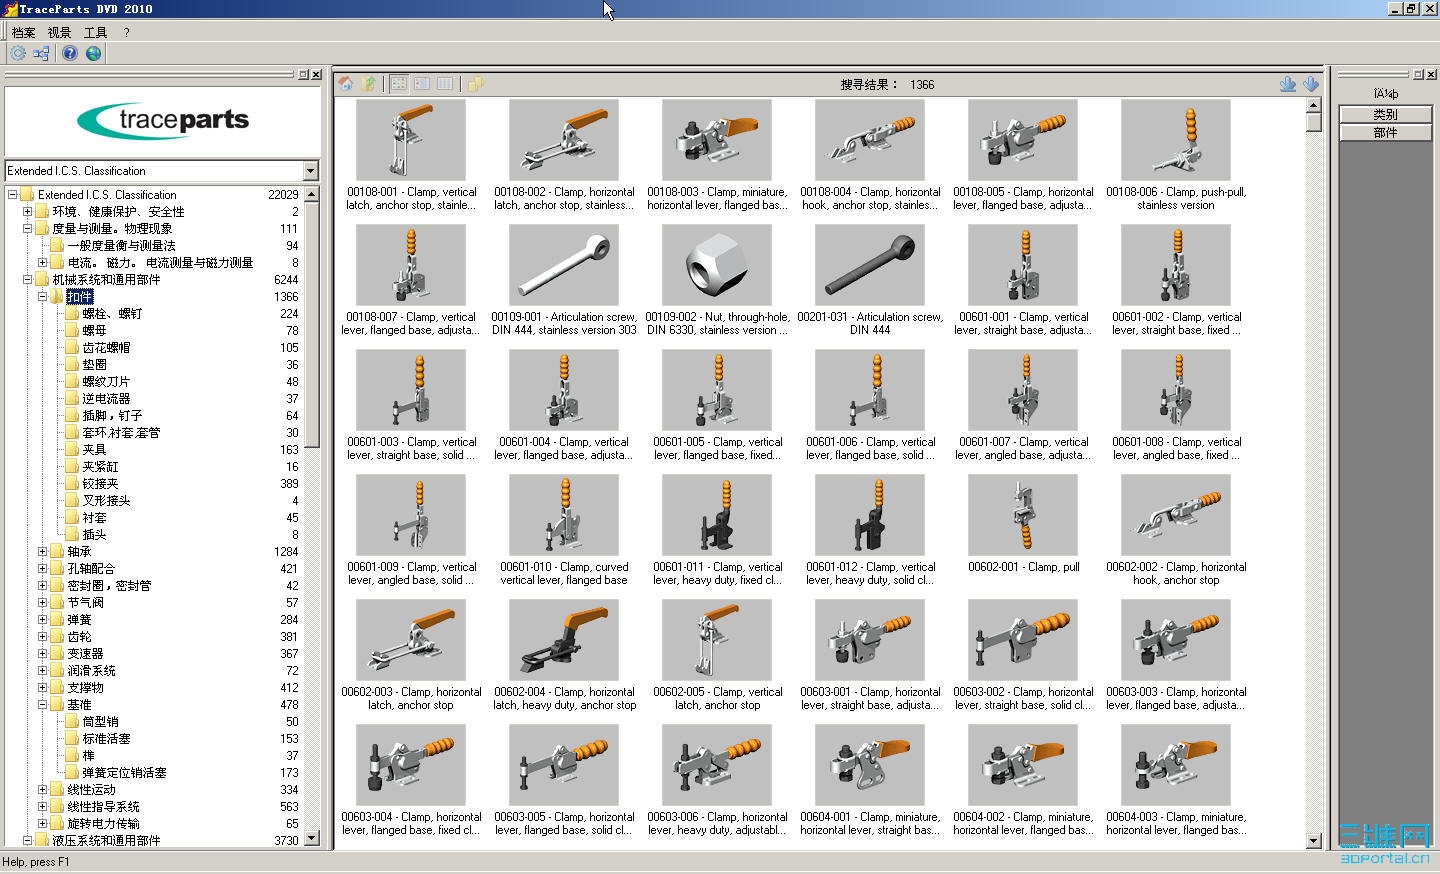Image resolution: width=1440 pixels, height=874 pixels.
Task: Open thumbnail 00108-001 Clamp vertical latch
Action: (411, 140)
